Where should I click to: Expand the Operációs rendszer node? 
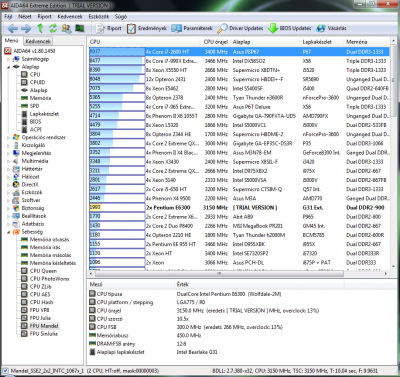click(9, 137)
